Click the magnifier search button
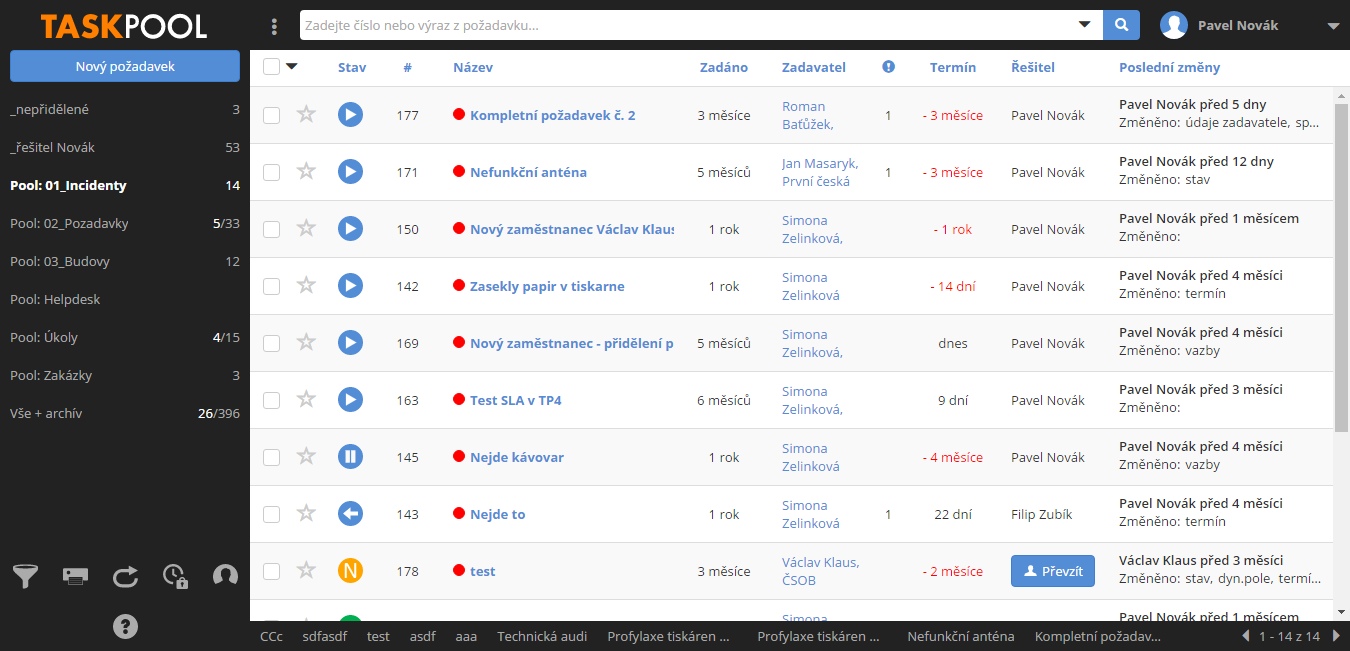 coord(1121,25)
